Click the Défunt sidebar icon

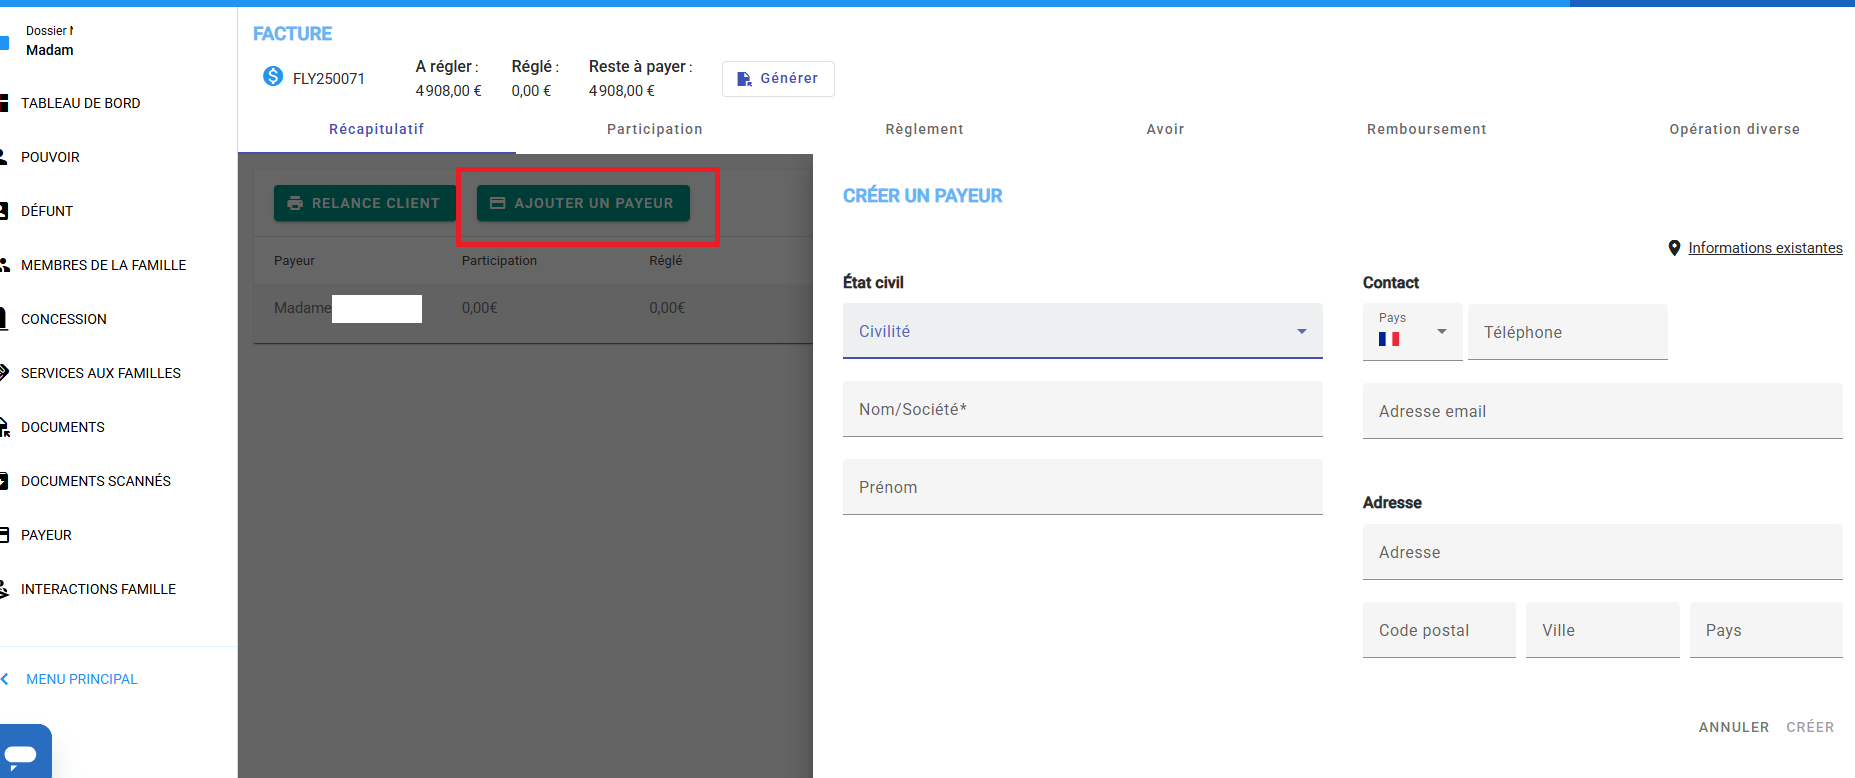[4, 211]
